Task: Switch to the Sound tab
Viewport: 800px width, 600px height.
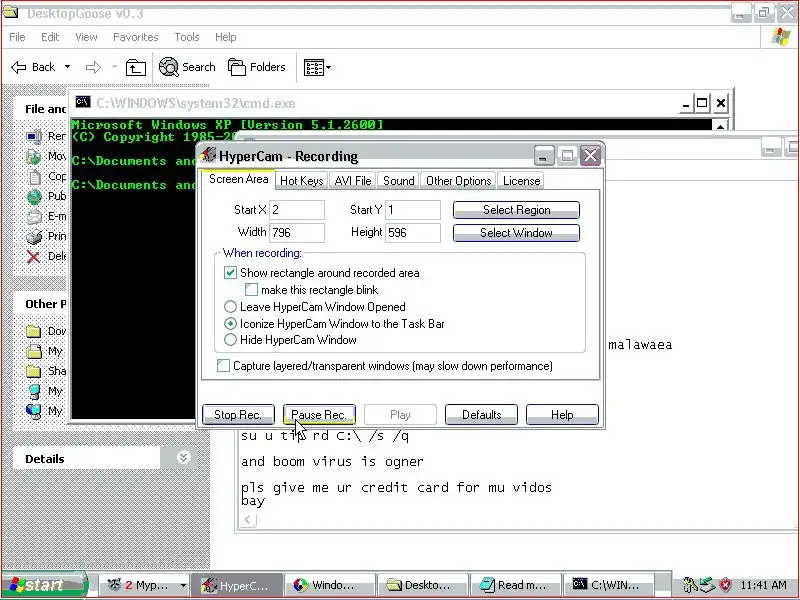Action: [398, 181]
